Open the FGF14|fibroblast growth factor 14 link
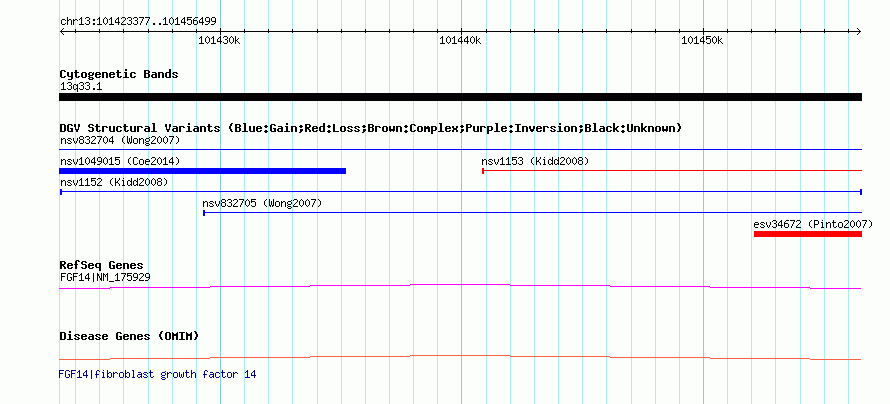Viewport: 890px width, 404px height. click(x=157, y=374)
